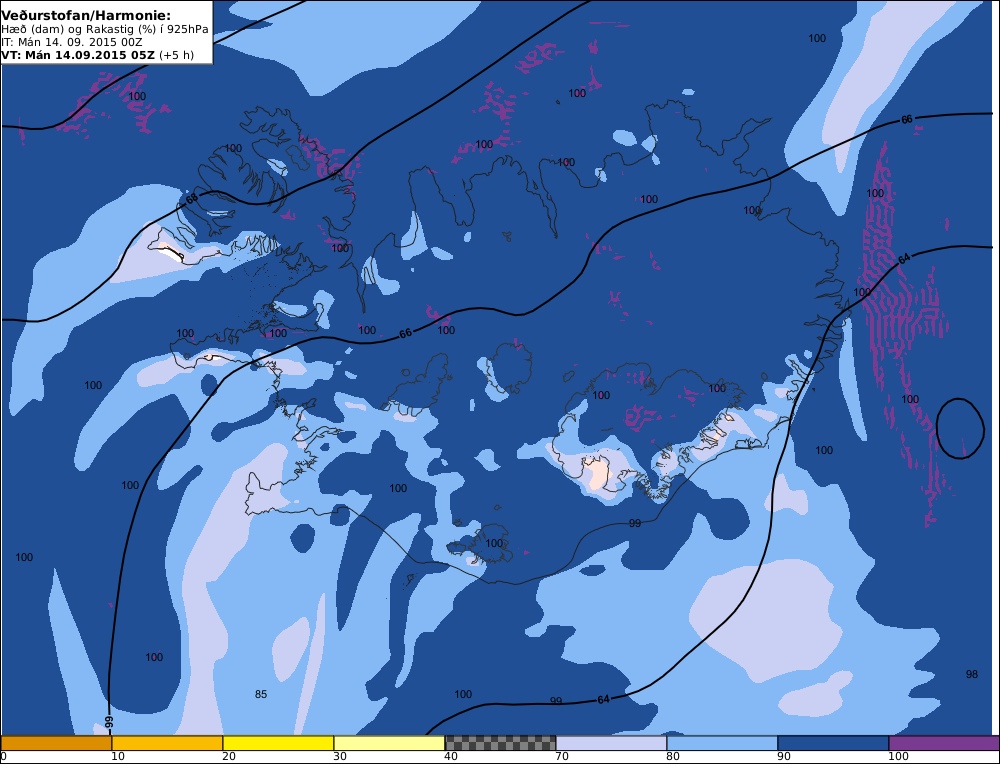Click the legend tick label '10'
The image size is (1000, 764).
tap(117, 756)
